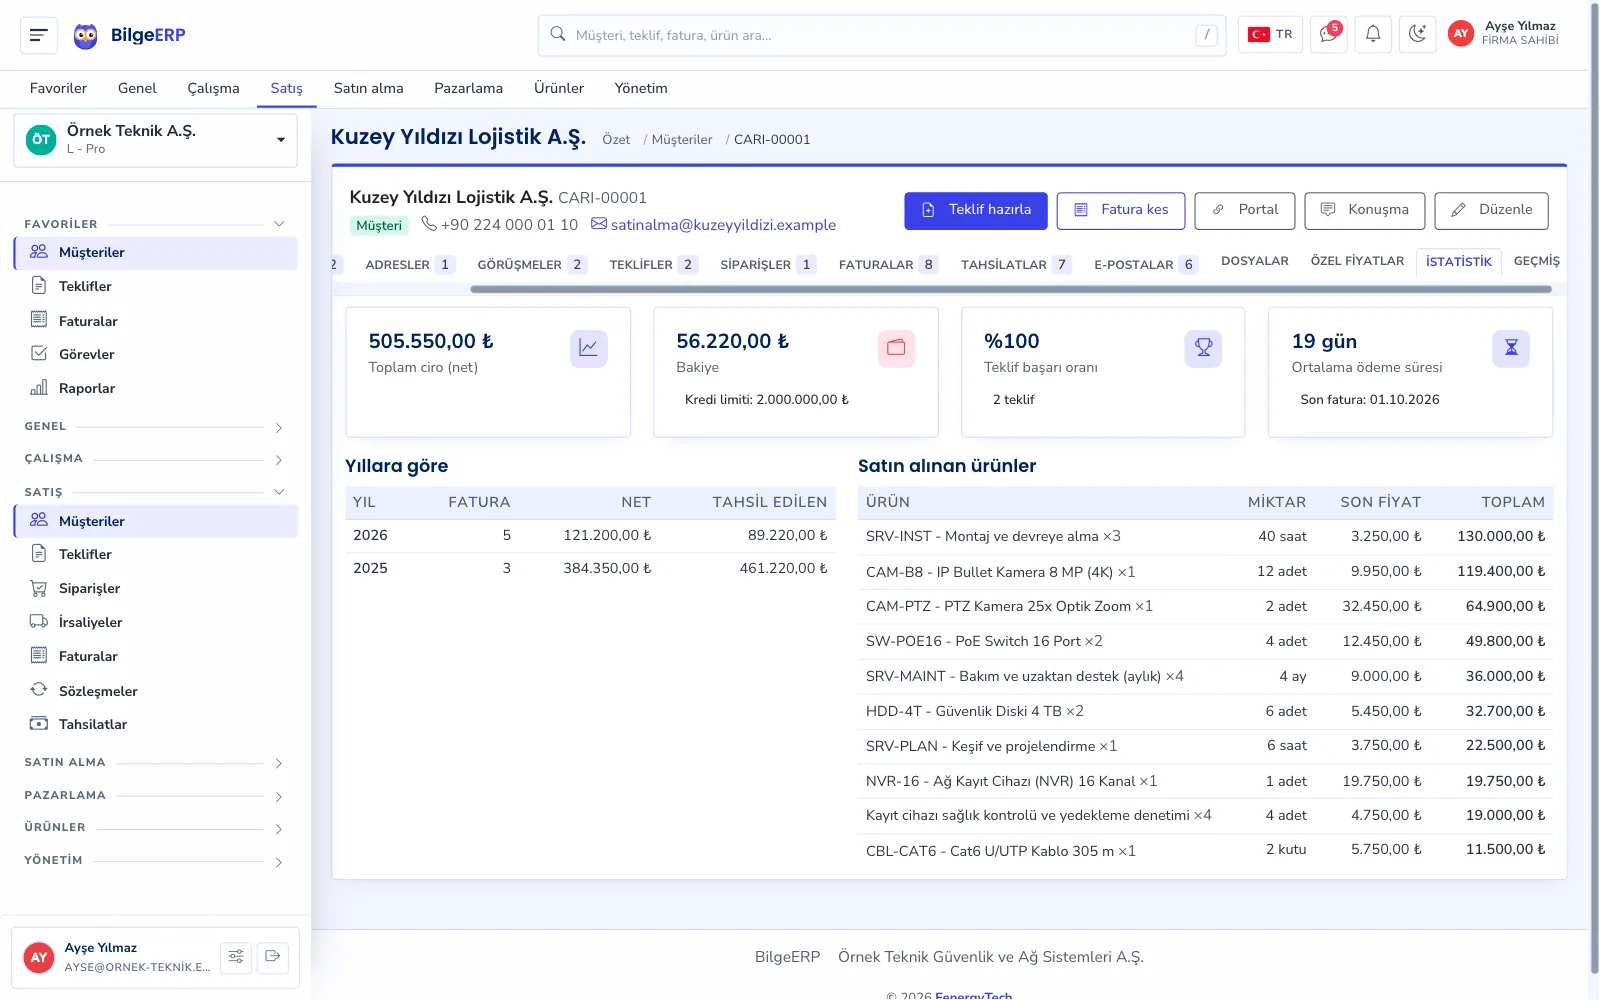This screenshot has height=1000, width=1600.
Task: Click the hourglass icon on Ortalama ödeme süresi
Action: pos(1511,348)
